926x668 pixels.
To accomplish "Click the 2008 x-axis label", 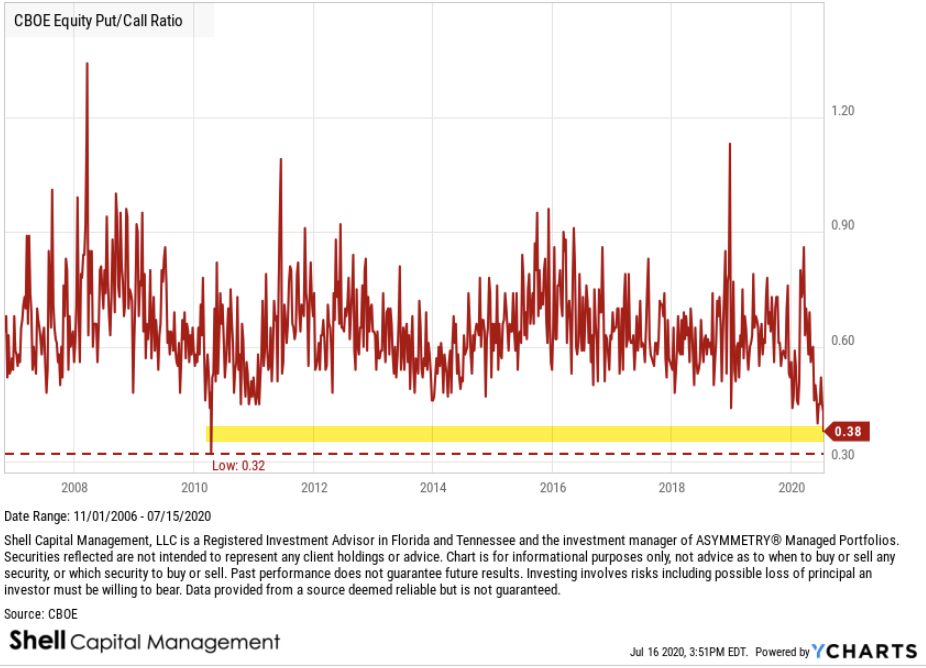I will click(73, 488).
